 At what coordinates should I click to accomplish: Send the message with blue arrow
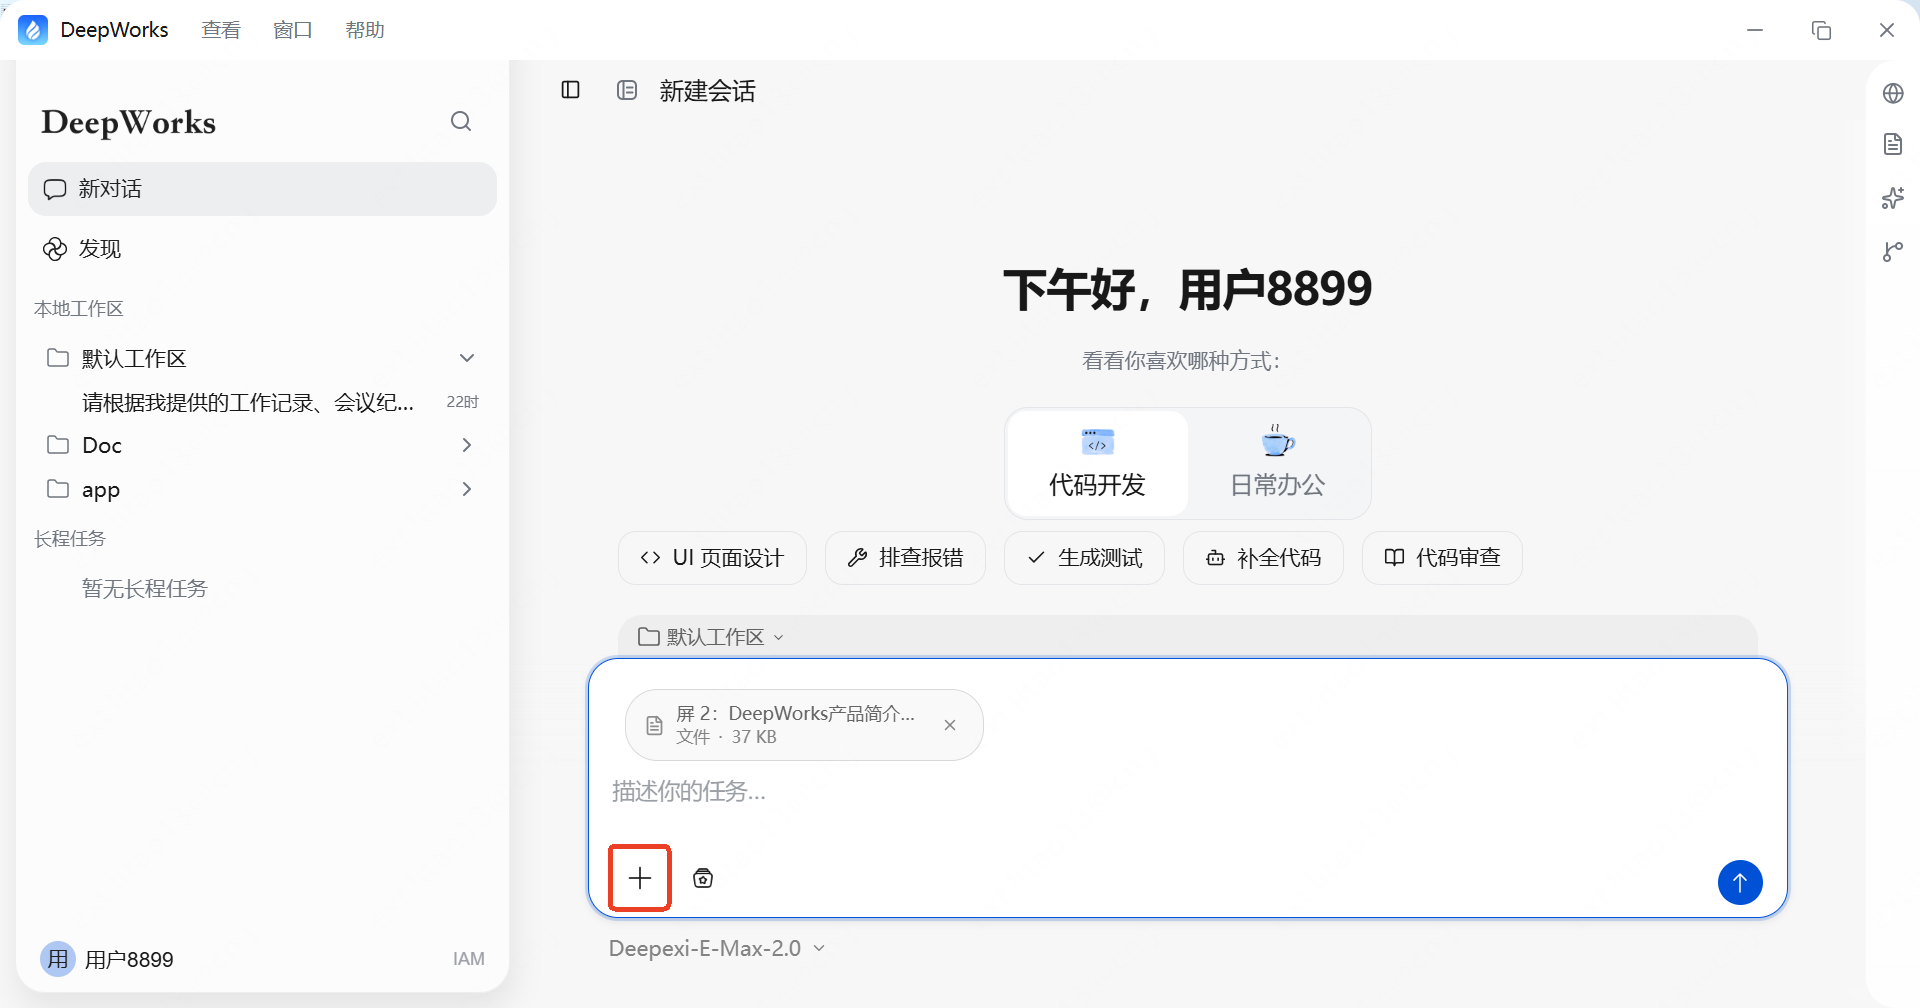pyautogui.click(x=1740, y=882)
